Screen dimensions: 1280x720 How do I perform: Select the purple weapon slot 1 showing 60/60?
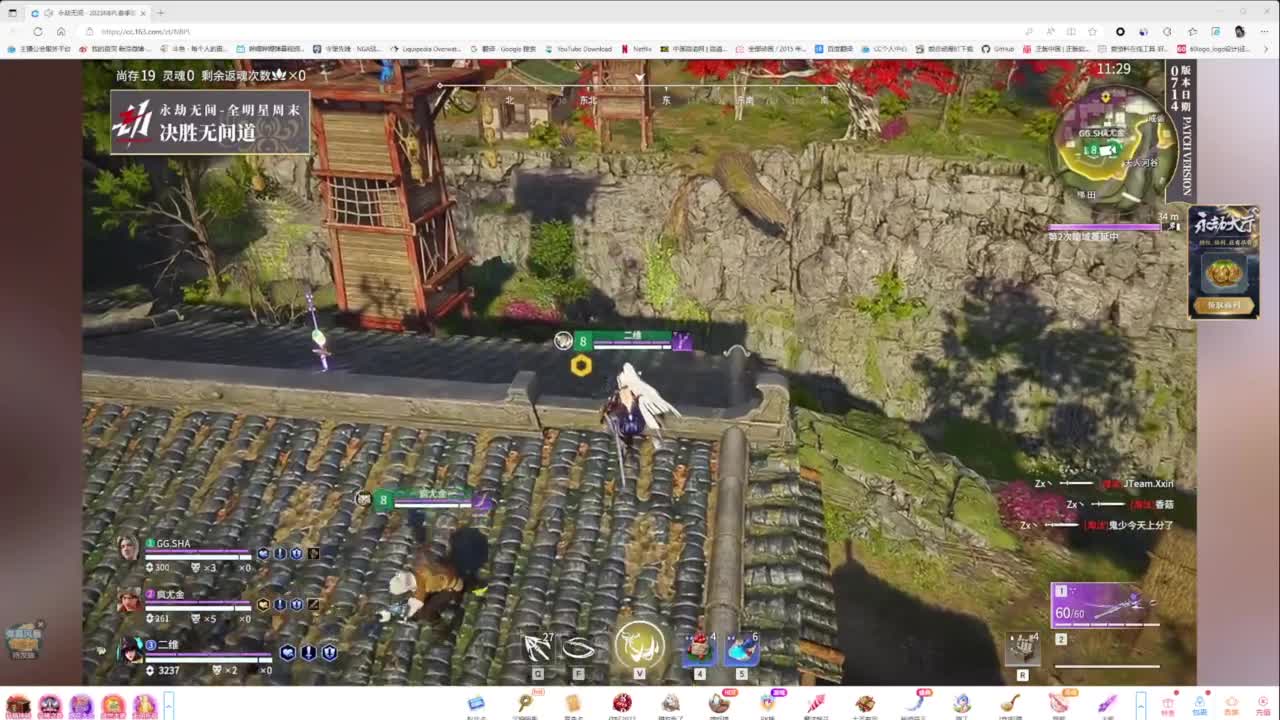(x=1105, y=606)
